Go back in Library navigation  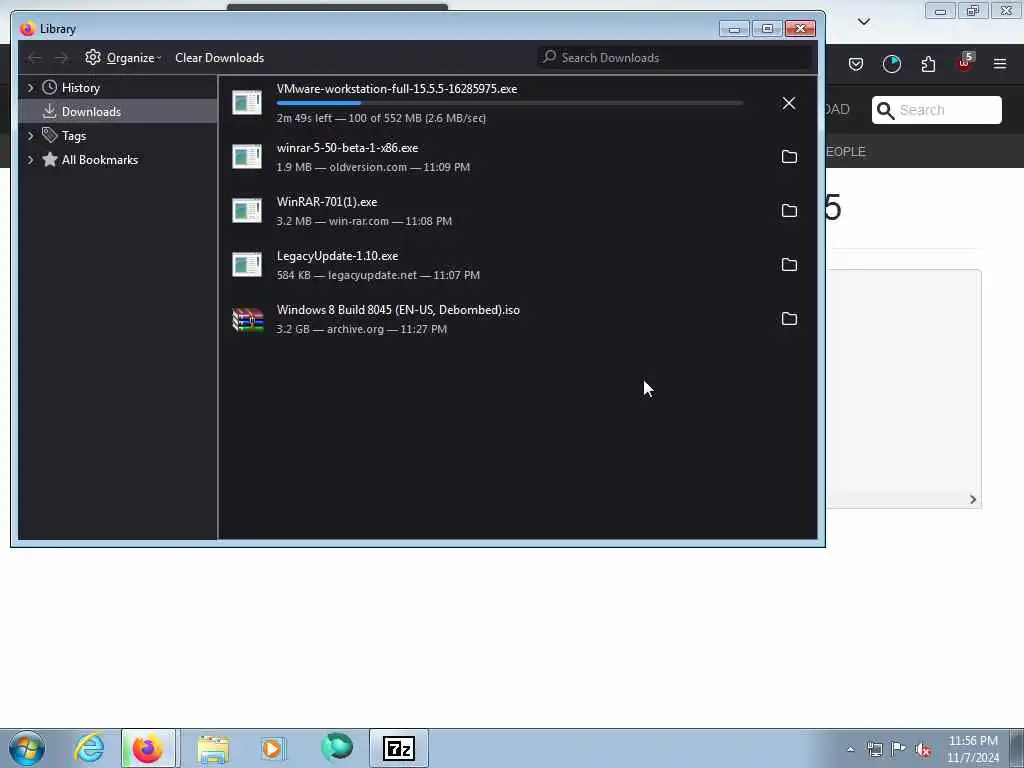[35, 58]
